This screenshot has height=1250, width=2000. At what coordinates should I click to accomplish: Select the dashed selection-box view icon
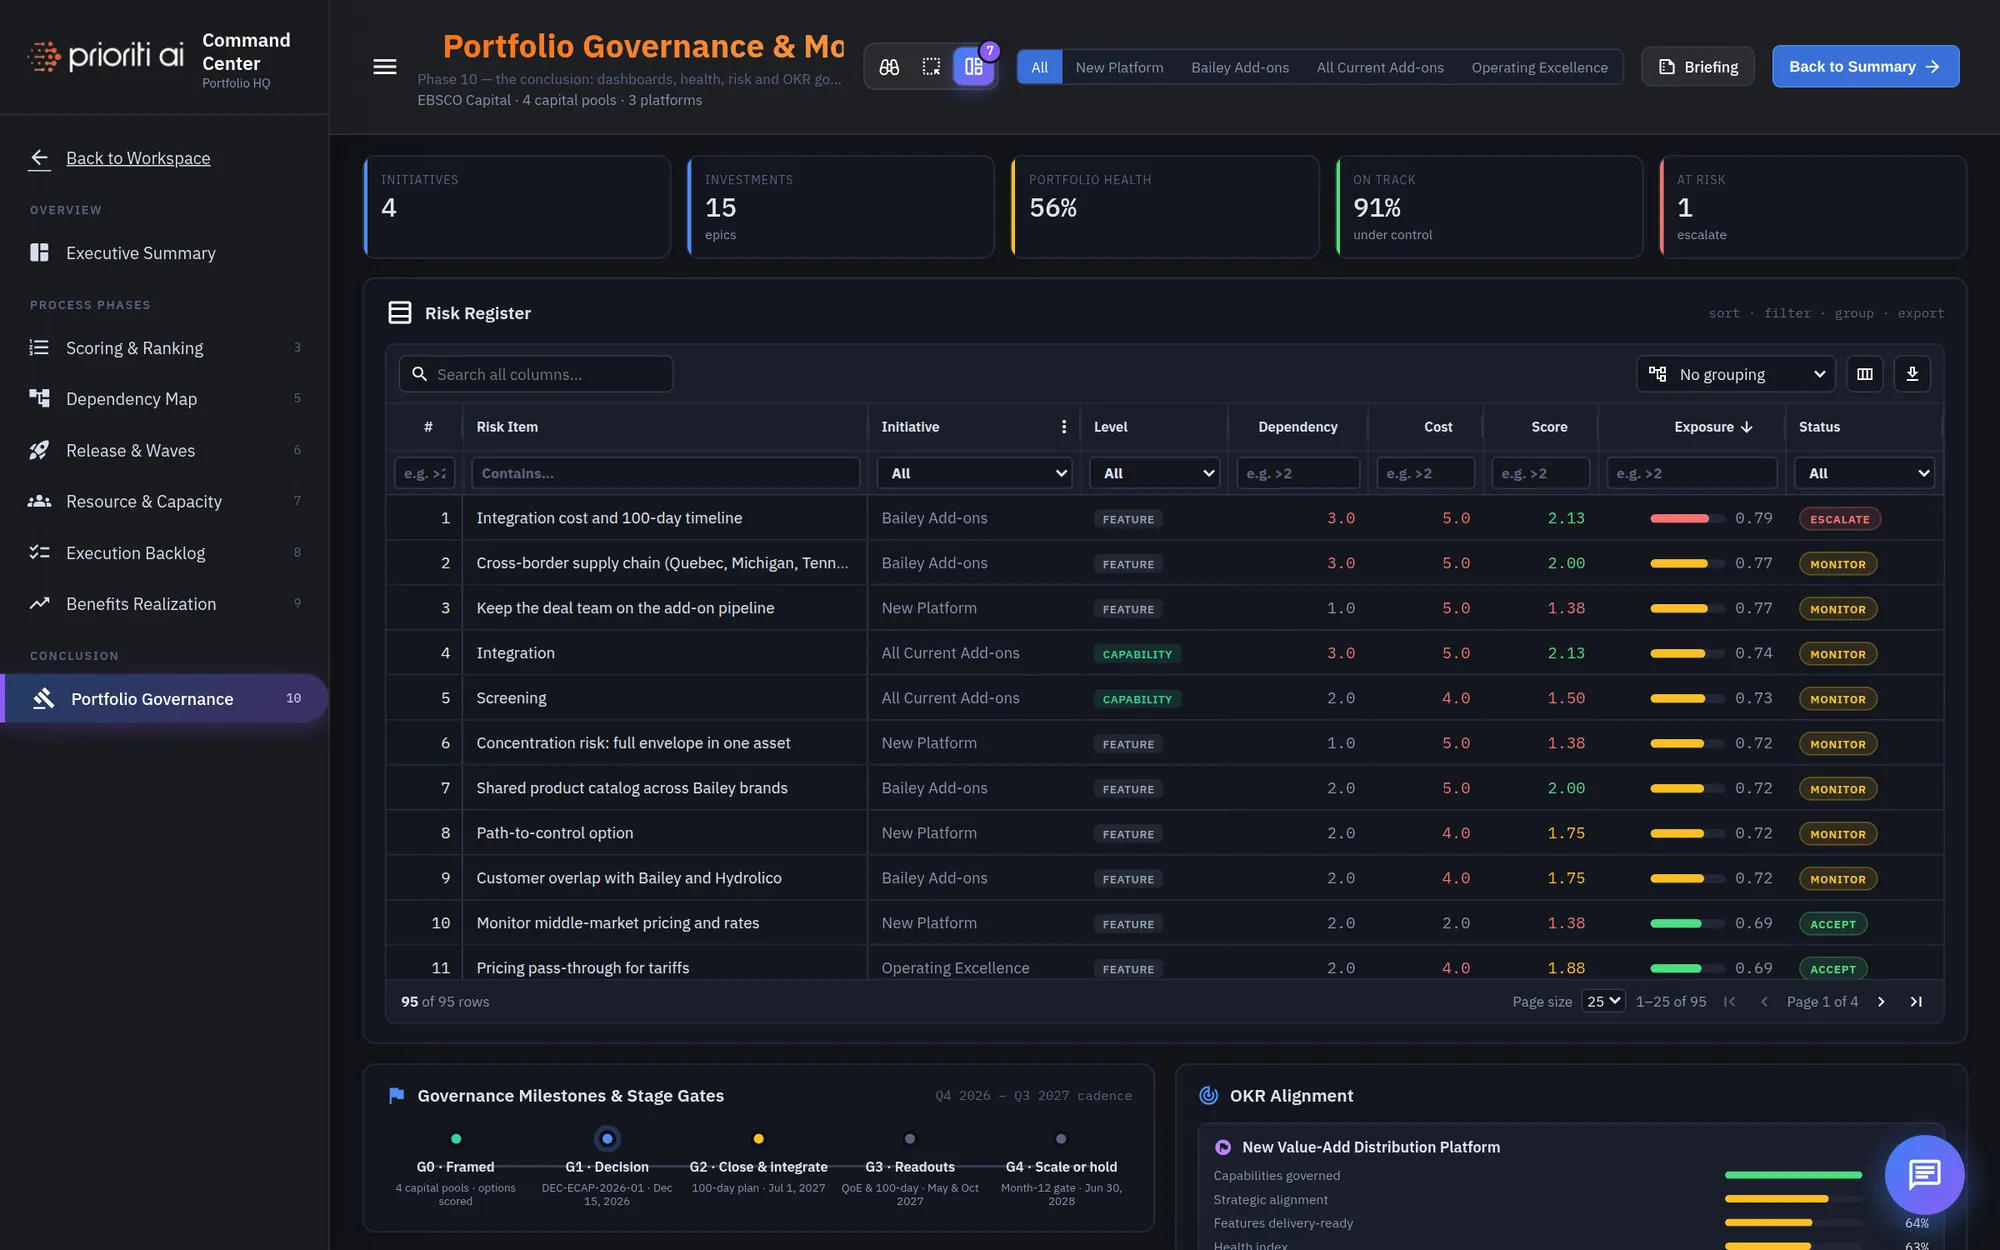tap(931, 67)
